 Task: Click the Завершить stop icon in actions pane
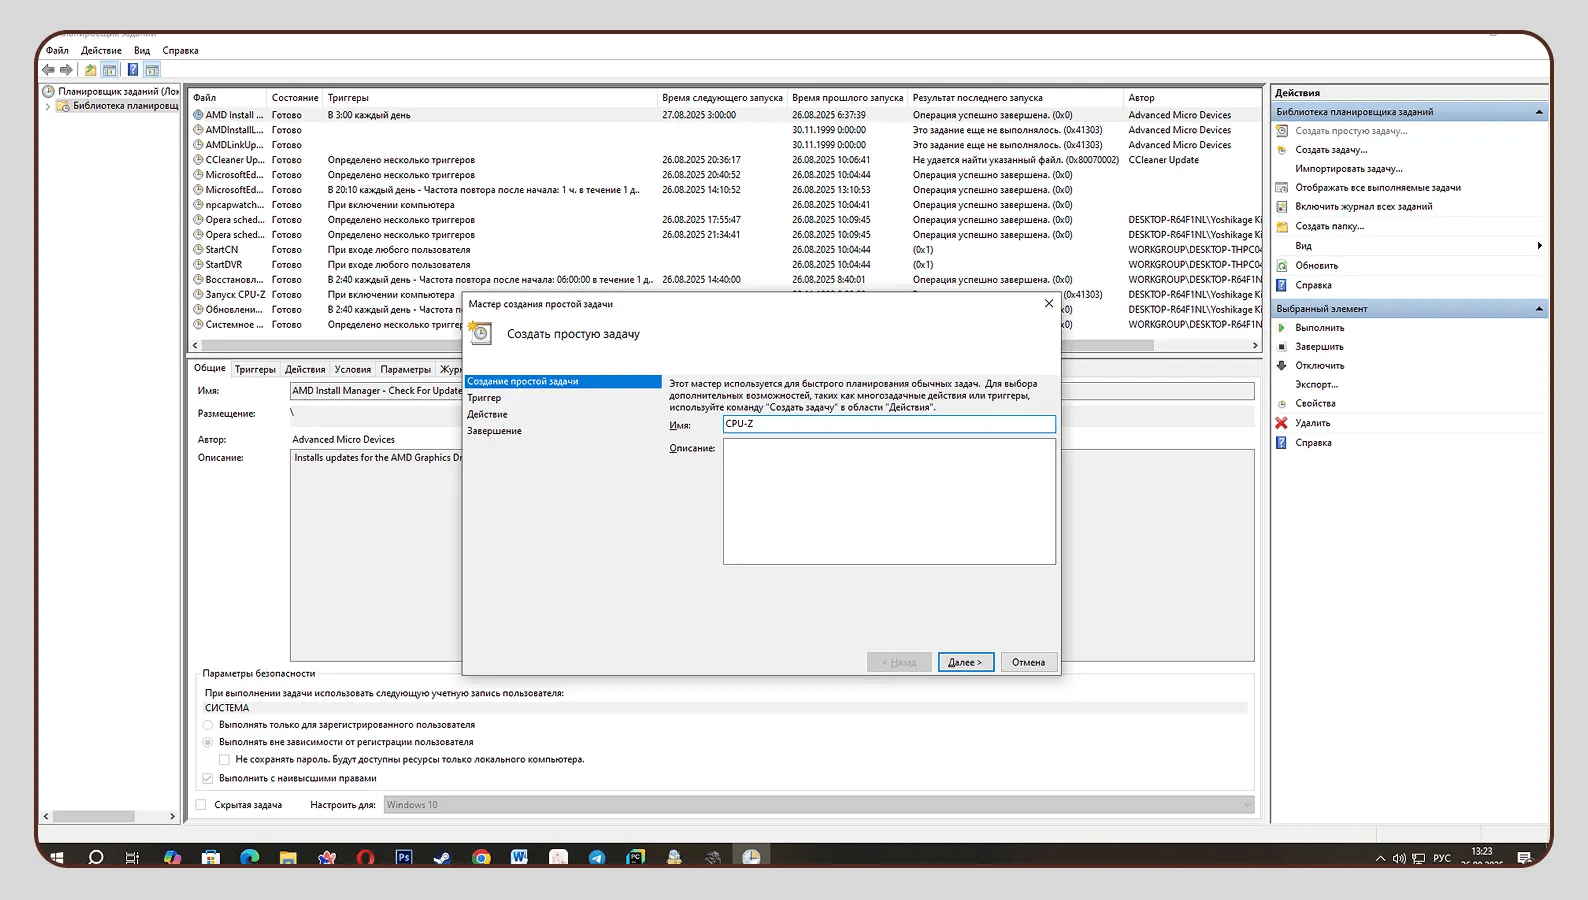tap(1282, 347)
